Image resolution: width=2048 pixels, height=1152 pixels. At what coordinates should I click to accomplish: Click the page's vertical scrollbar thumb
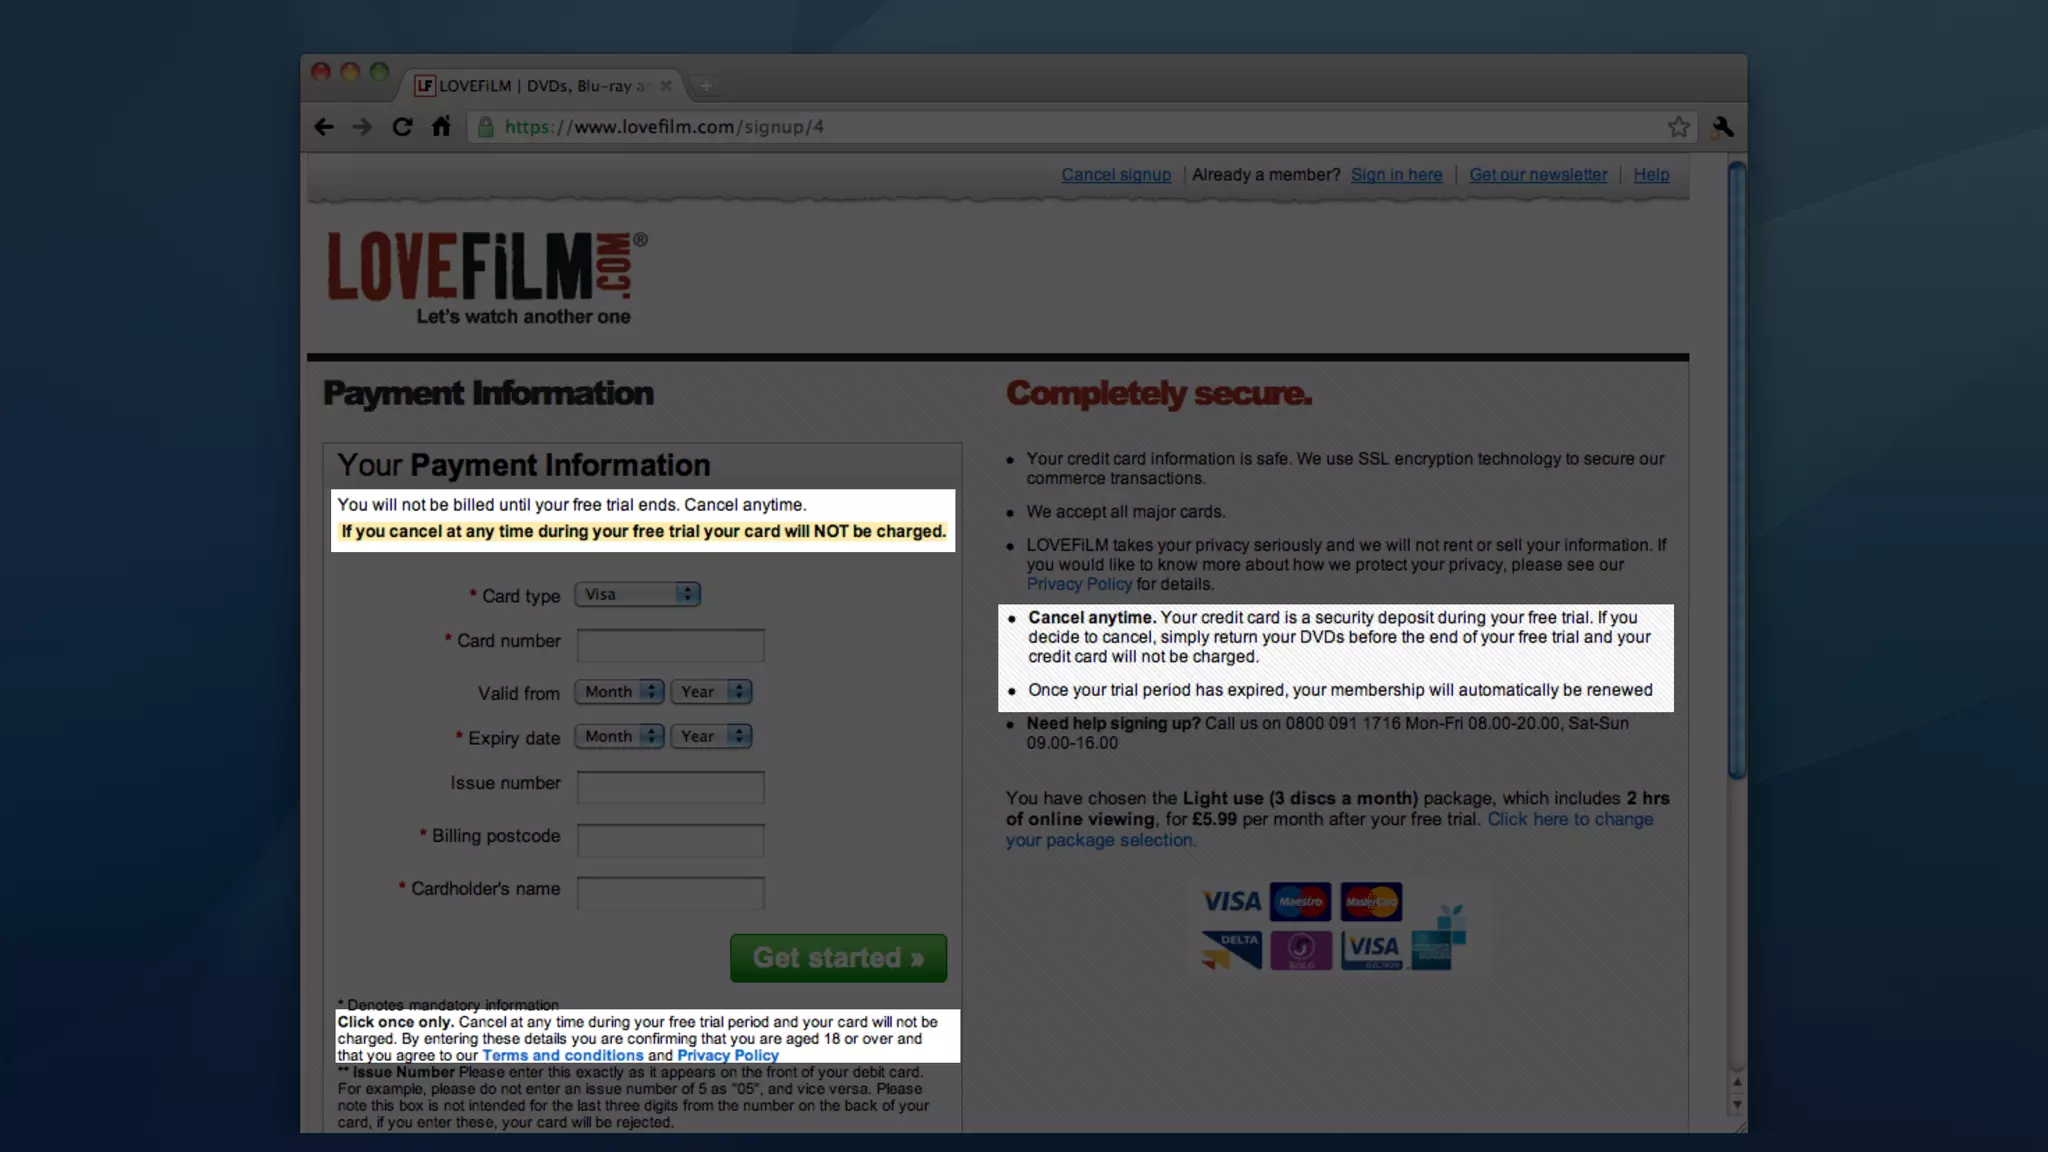tap(1737, 470)
